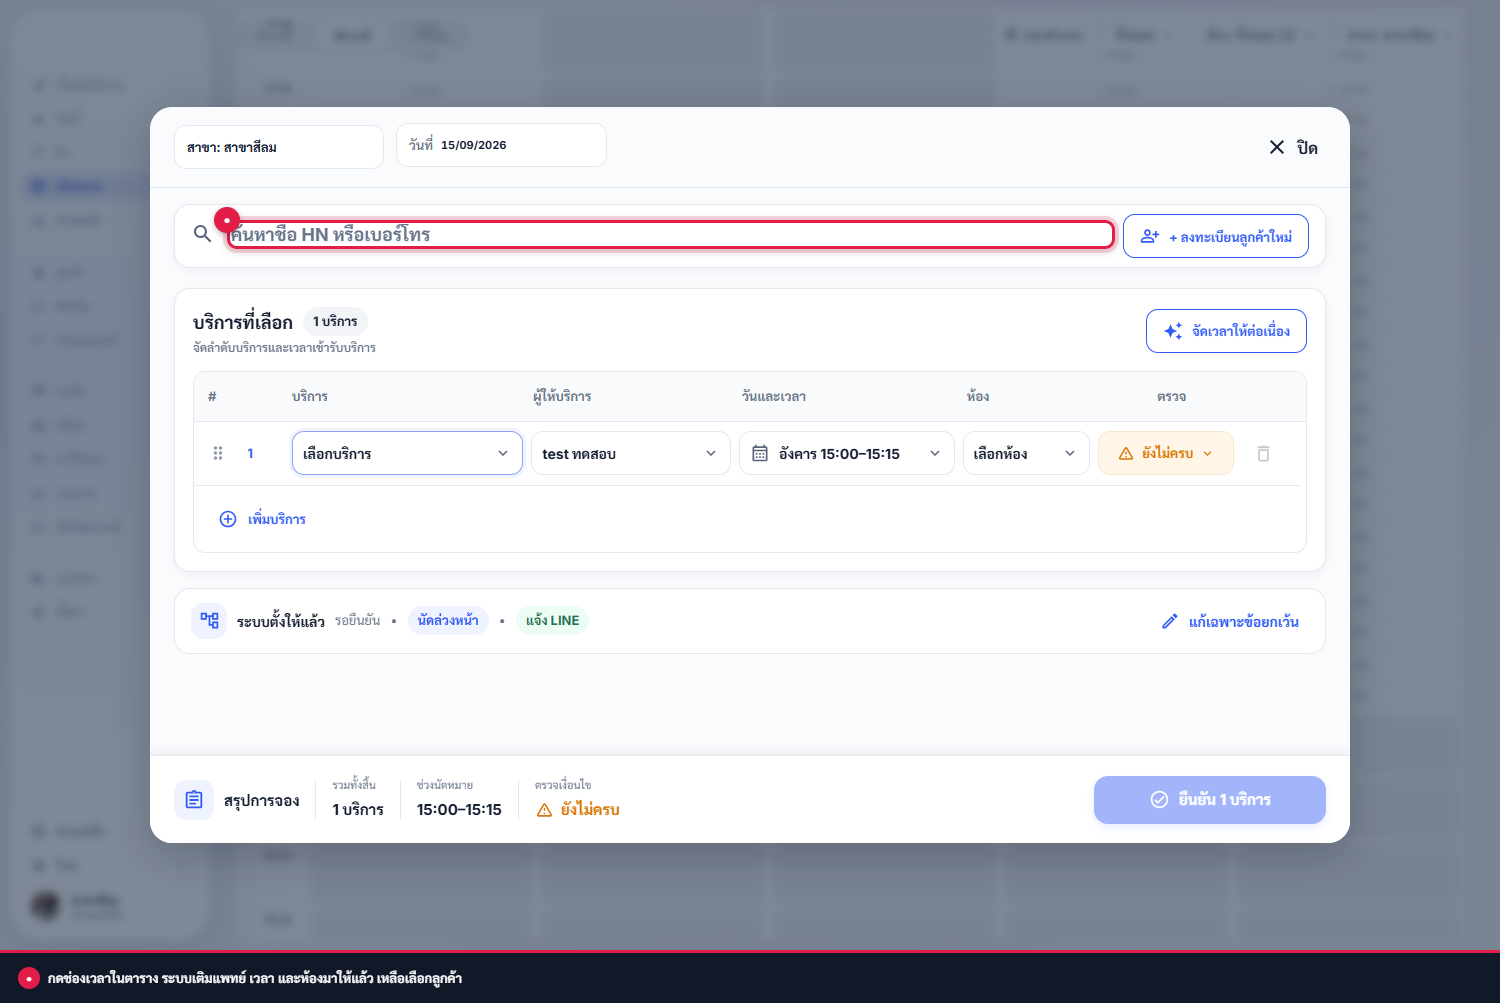Click the 1 บริการ count badge
The image size is (1500, 1003).
coord(335,321)
